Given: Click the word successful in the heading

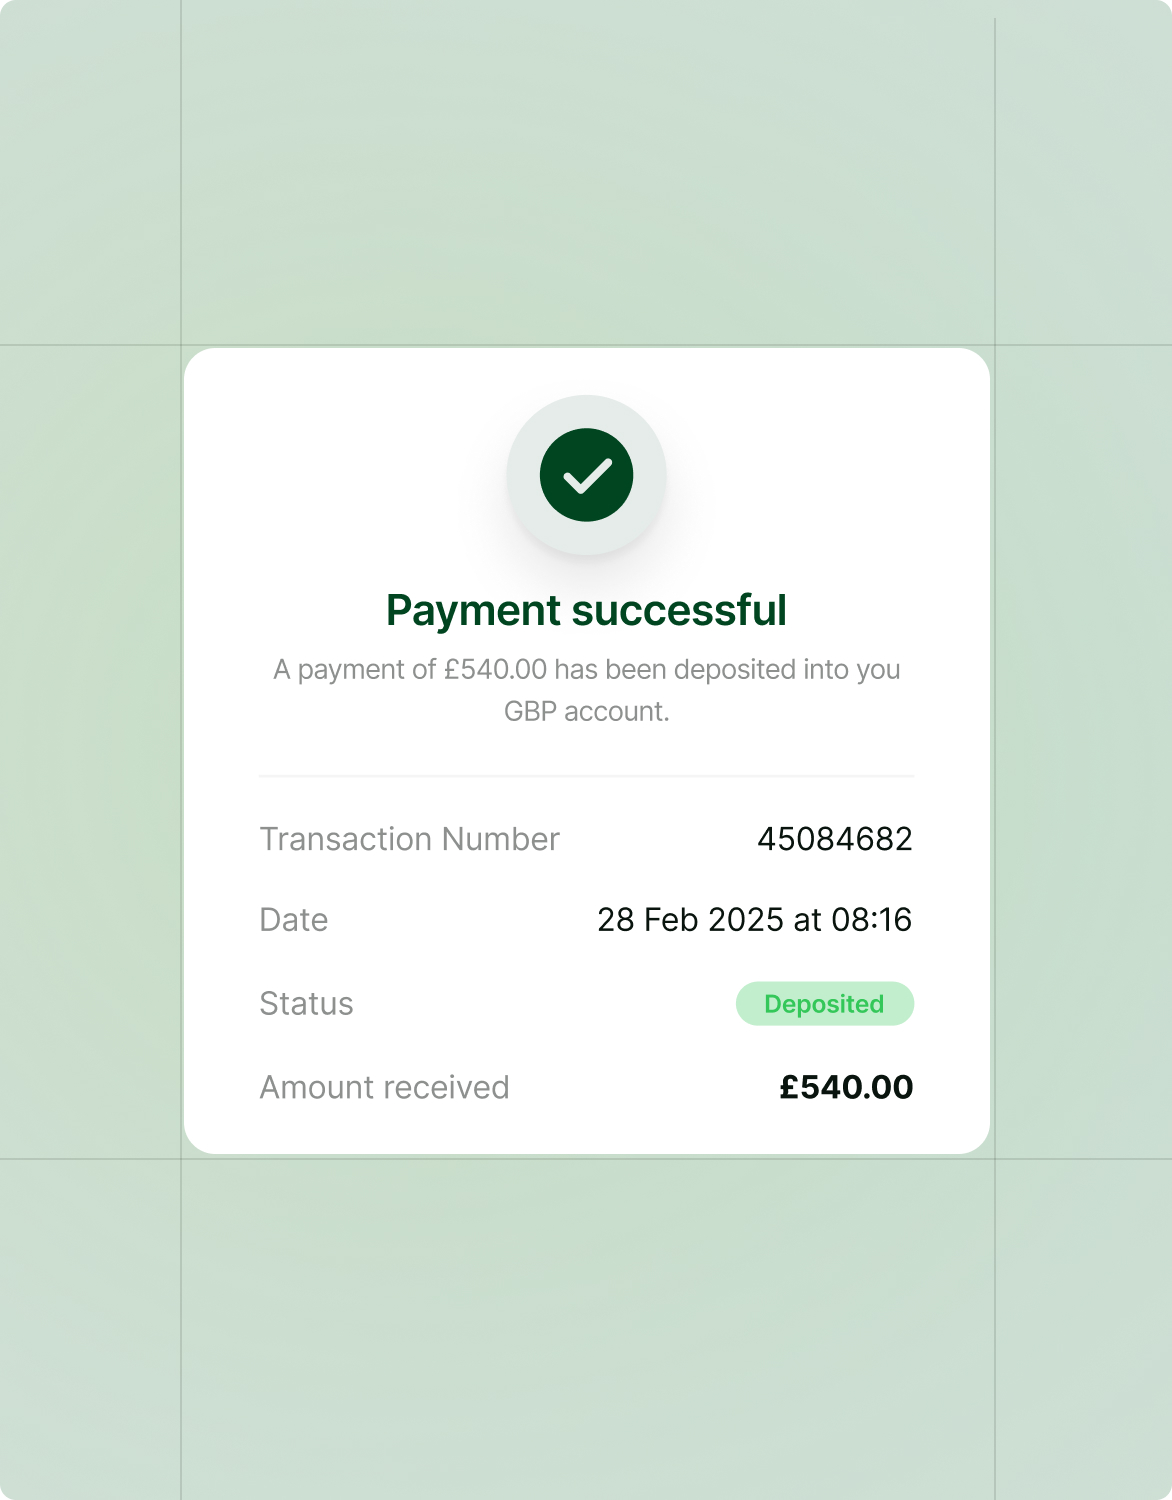Looking at the screenshot, I should click(x=679, y=610).
